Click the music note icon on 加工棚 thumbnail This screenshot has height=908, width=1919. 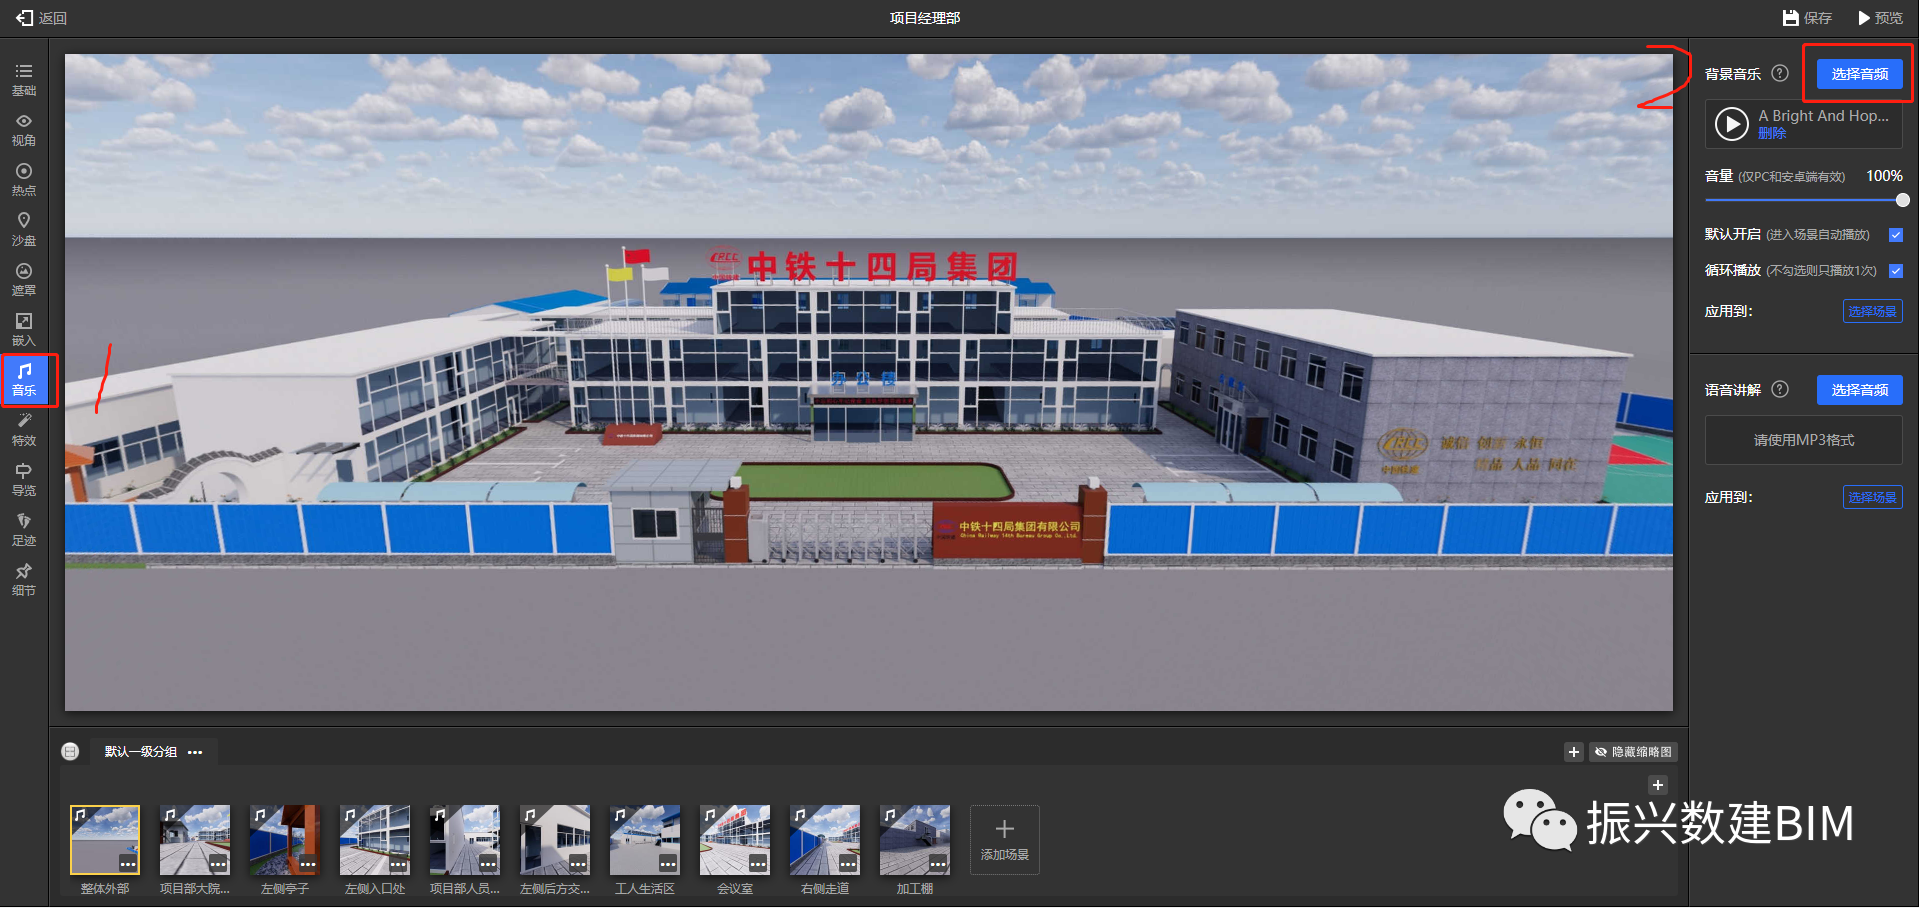(890, 815)
